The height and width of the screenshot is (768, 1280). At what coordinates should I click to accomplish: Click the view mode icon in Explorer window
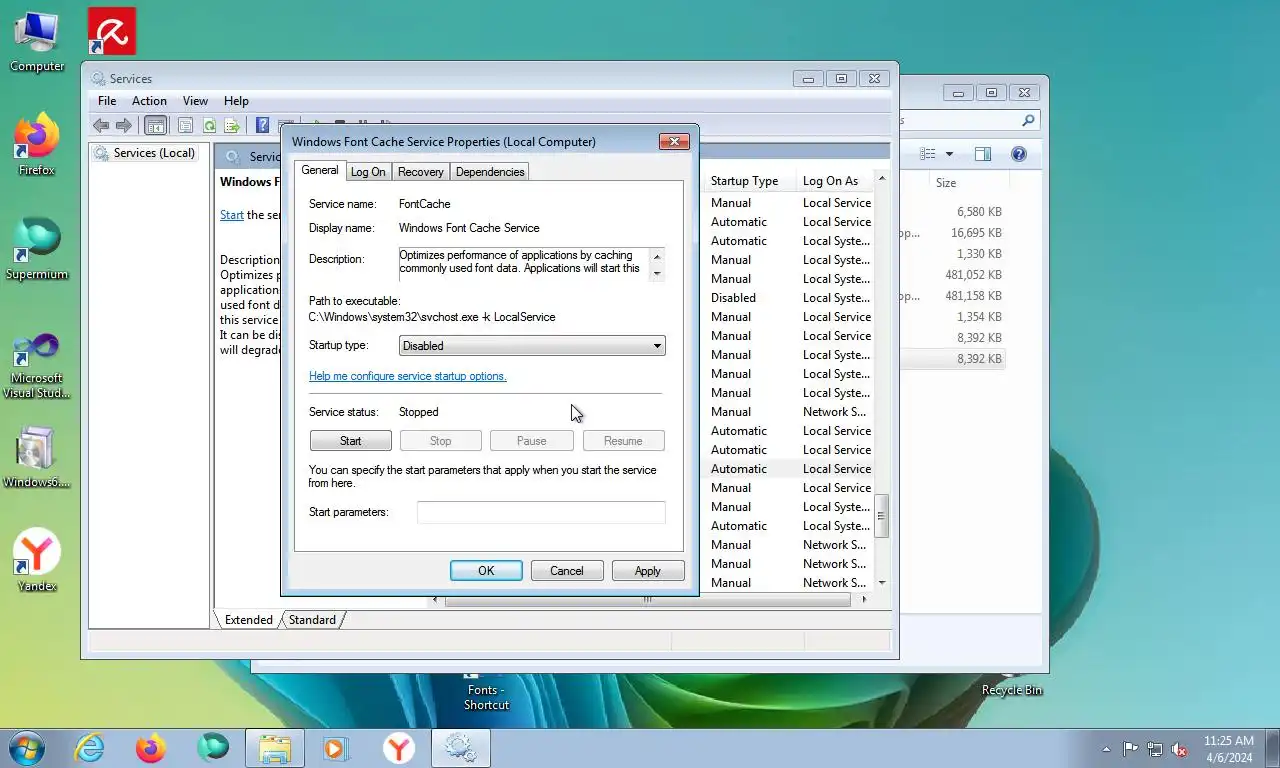coord(928,154)
